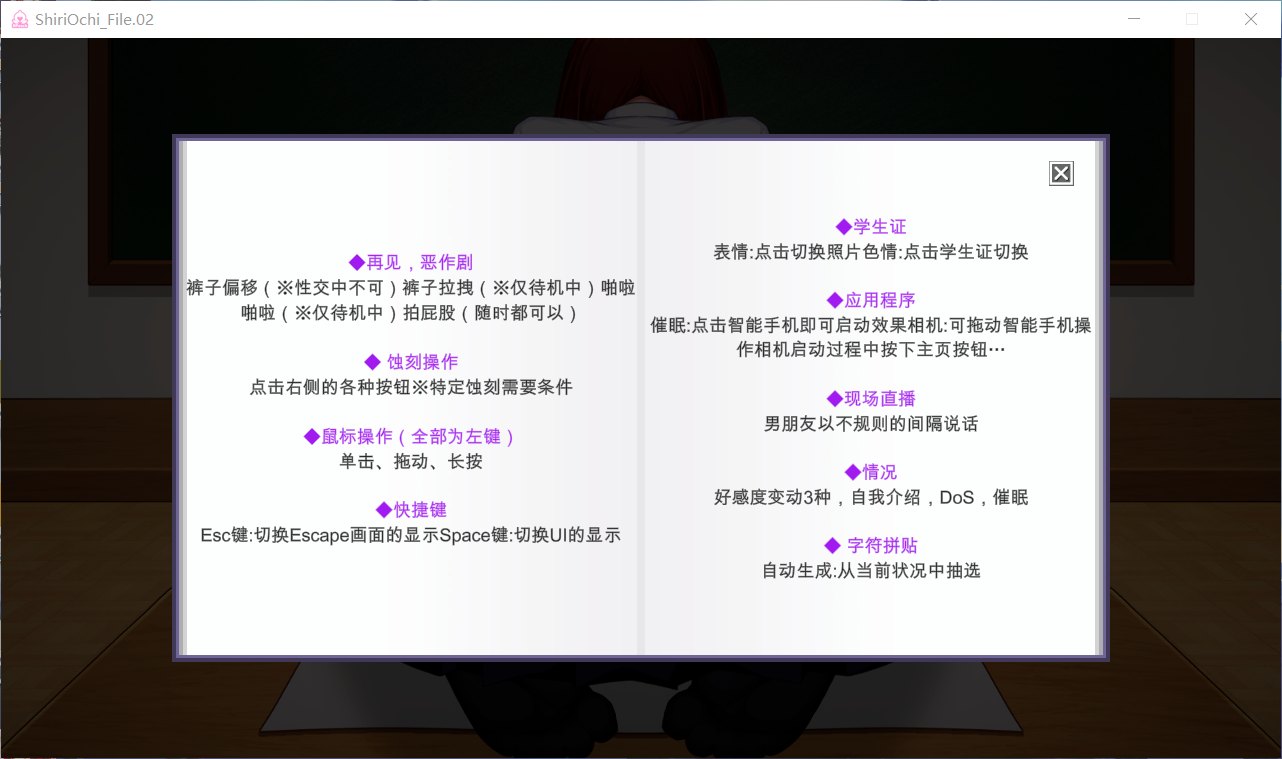
Task: Click the ◆快捷键 heading
Action: pos(411,509)
